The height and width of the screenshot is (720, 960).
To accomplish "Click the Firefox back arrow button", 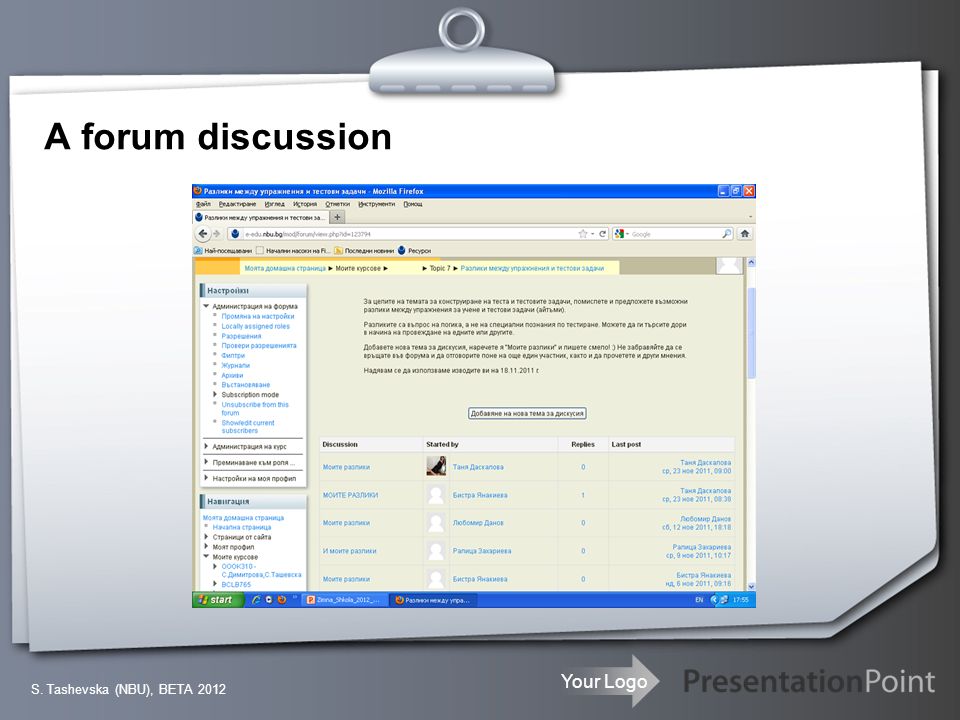I will tap(203, 233).
